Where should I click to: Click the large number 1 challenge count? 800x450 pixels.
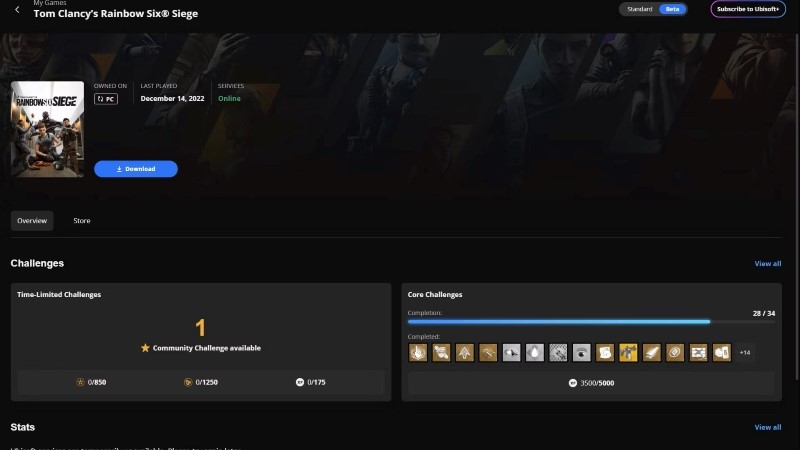tap(201, 328)
